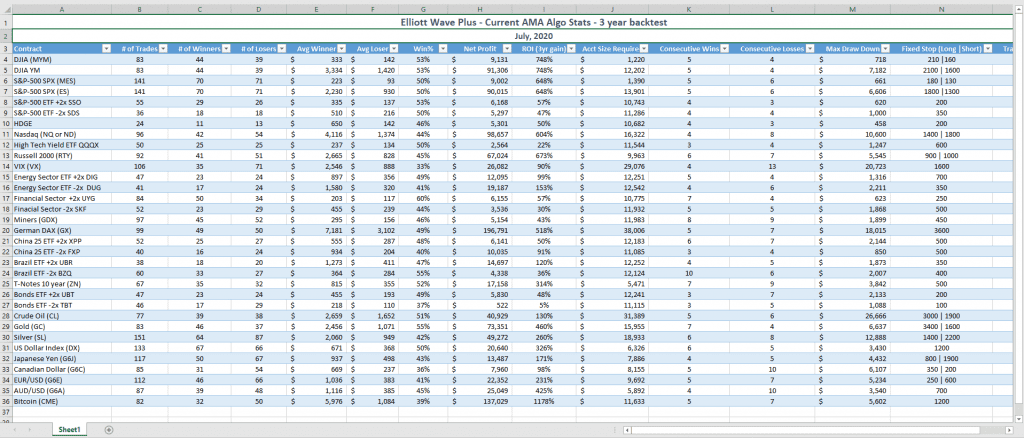Viewport: 1024px width, 438px height.
Task: Add a new sheet with plus icon
Action: 109,430
